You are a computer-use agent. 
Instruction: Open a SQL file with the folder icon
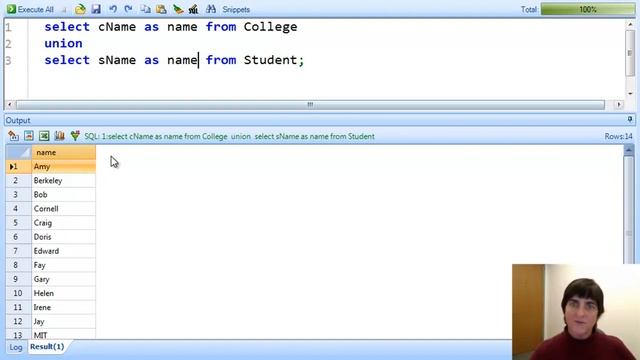tap(80, 9)
